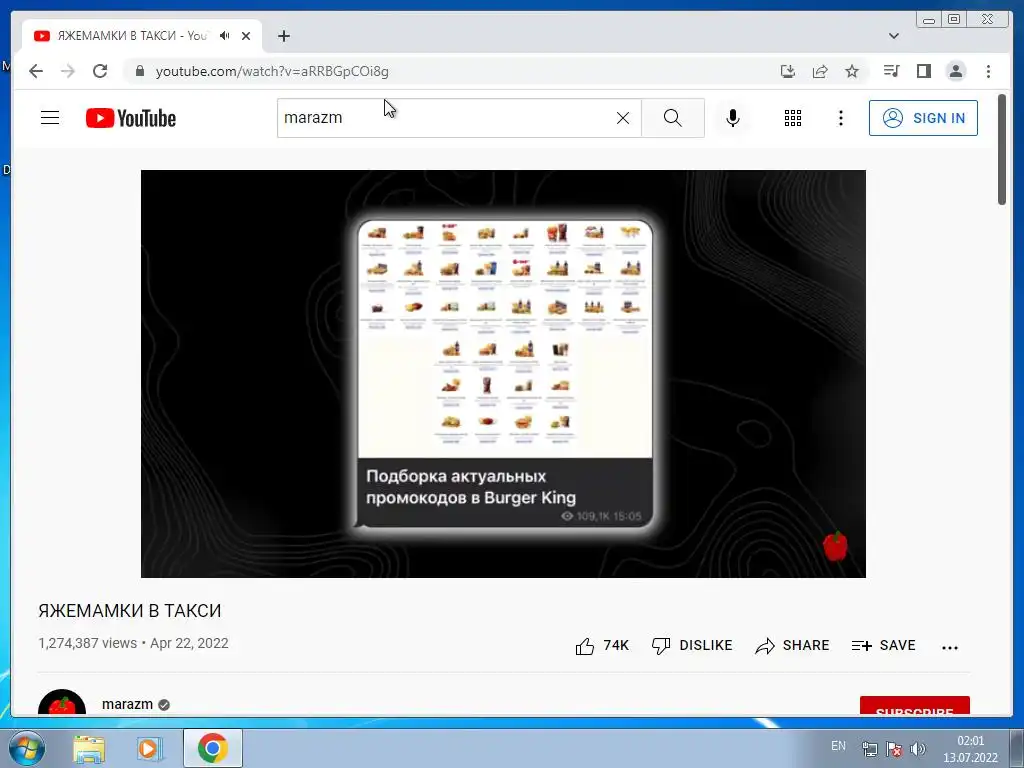Open Chrome three-dot menu
Image resolution: width=1024 pixels, height=768 pixels.
(988, 71)
